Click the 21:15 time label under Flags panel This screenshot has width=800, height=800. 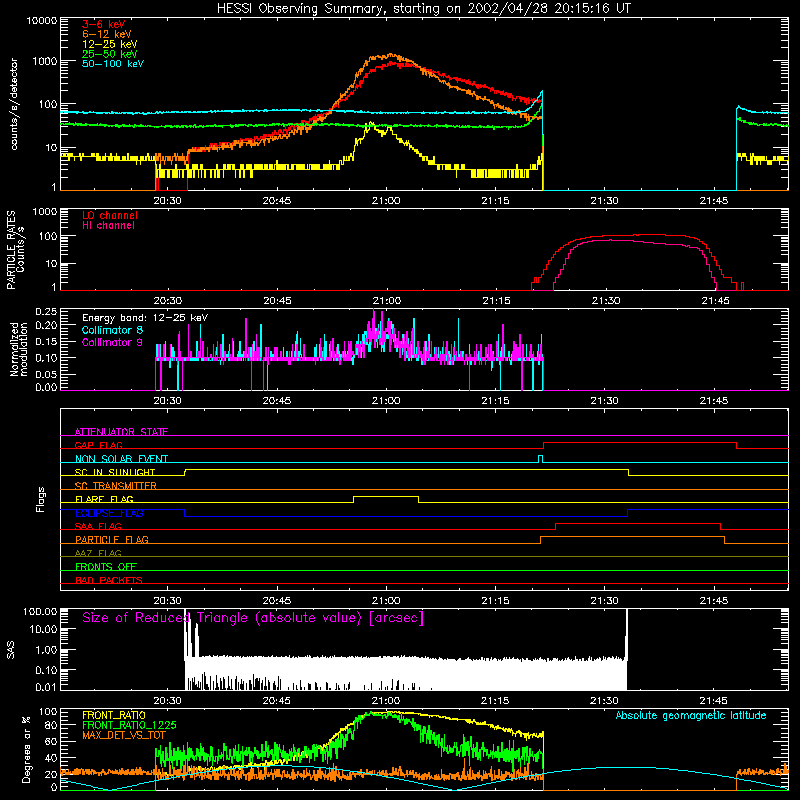click(495, 601)
